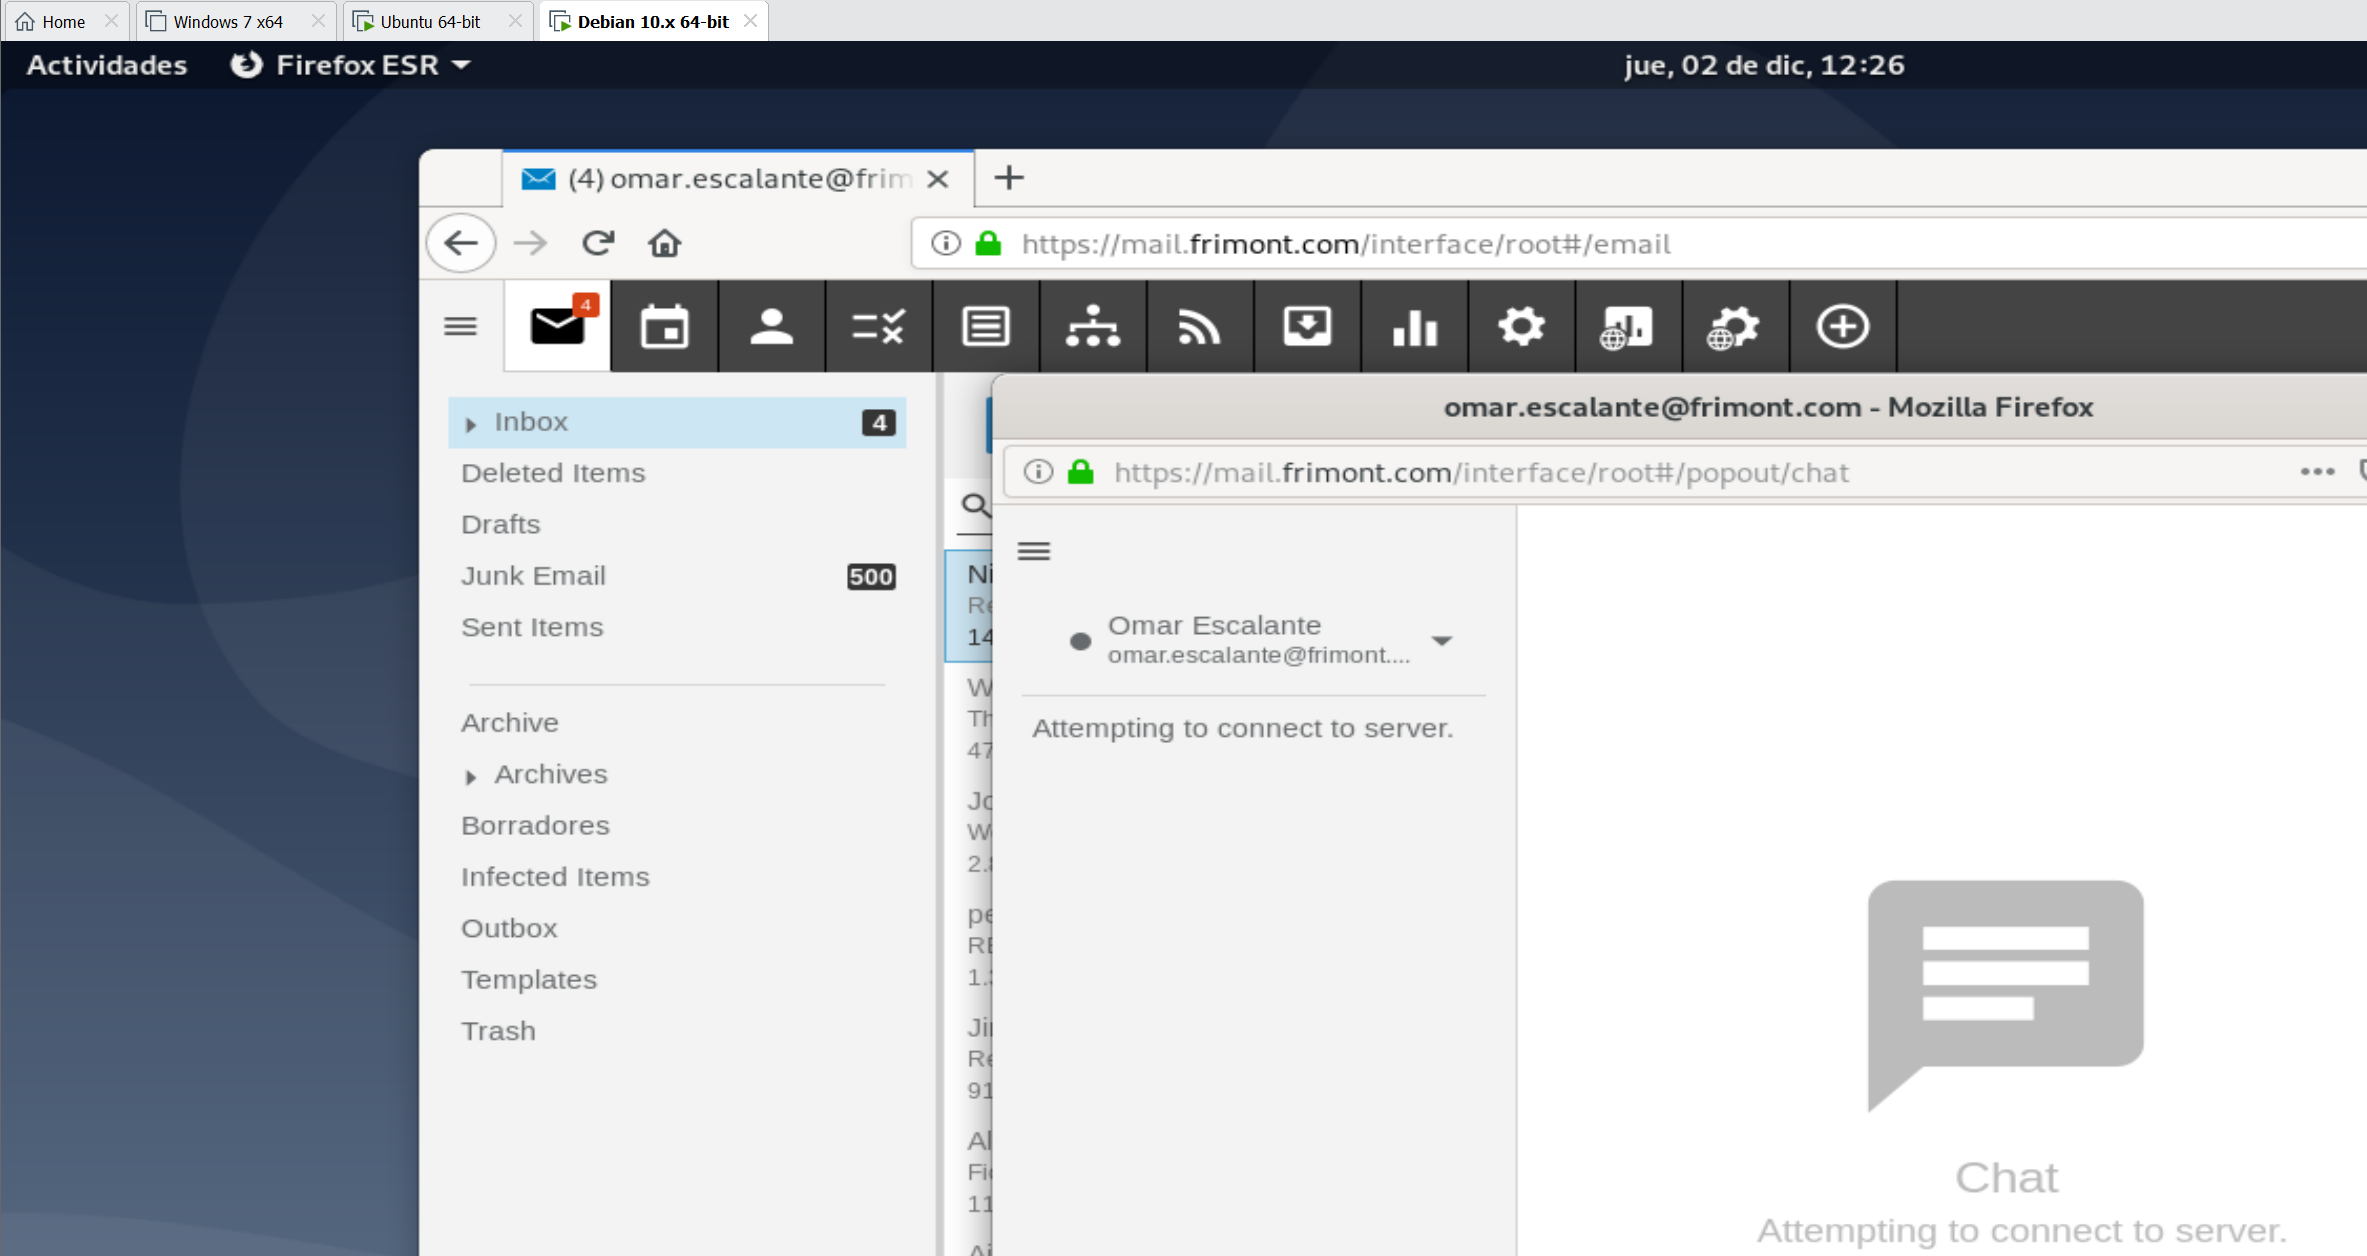Toggle the chat popout hamburger menu
This screenshot has width=2367, height=1256.
1034,551
